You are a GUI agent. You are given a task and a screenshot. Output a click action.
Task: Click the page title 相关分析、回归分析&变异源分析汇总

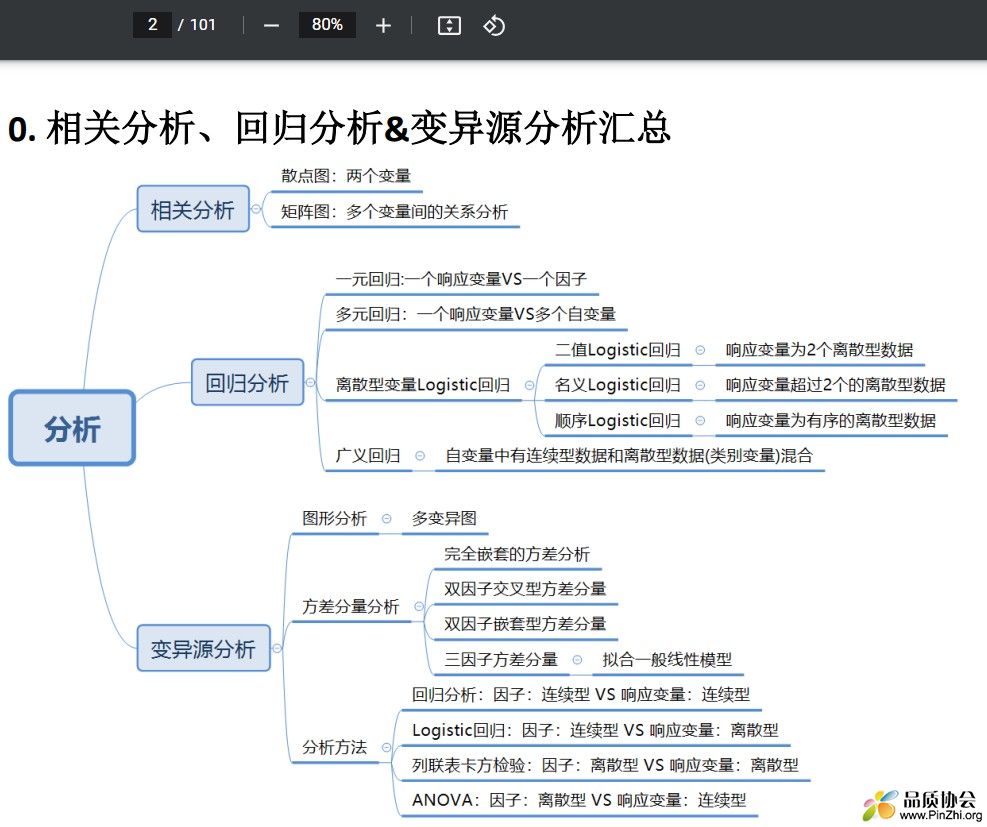359,127
